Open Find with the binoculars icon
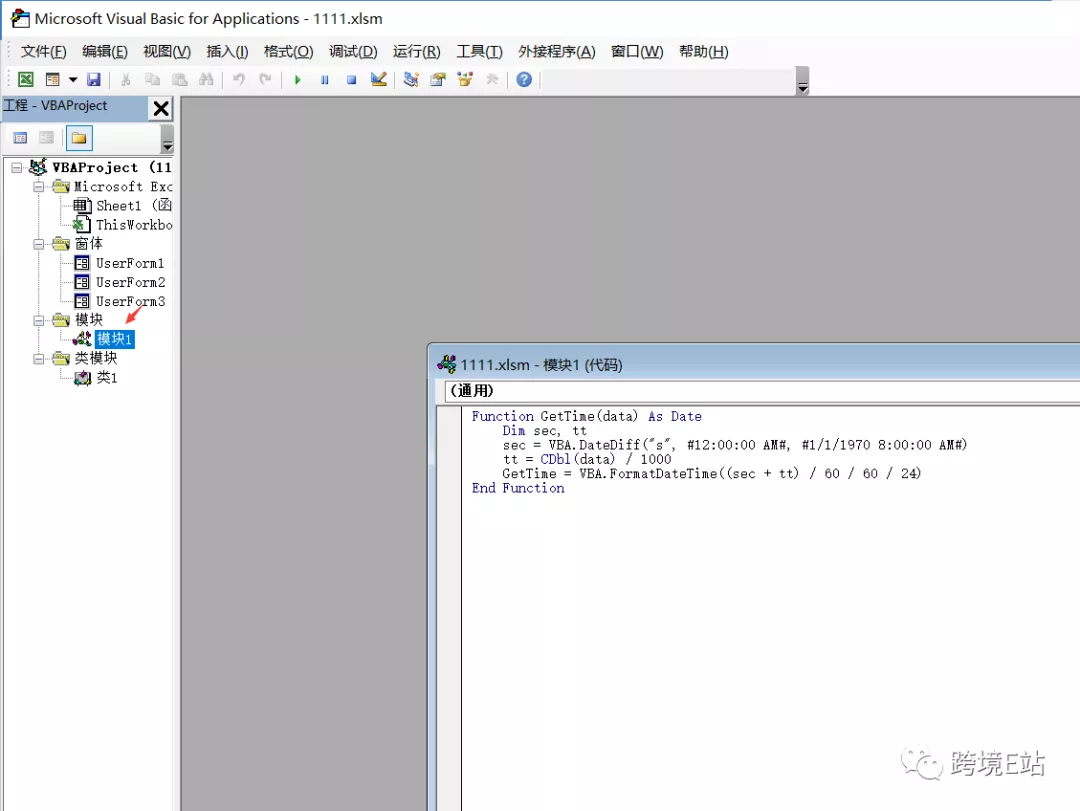1080x811 pixels. (206, 79)
